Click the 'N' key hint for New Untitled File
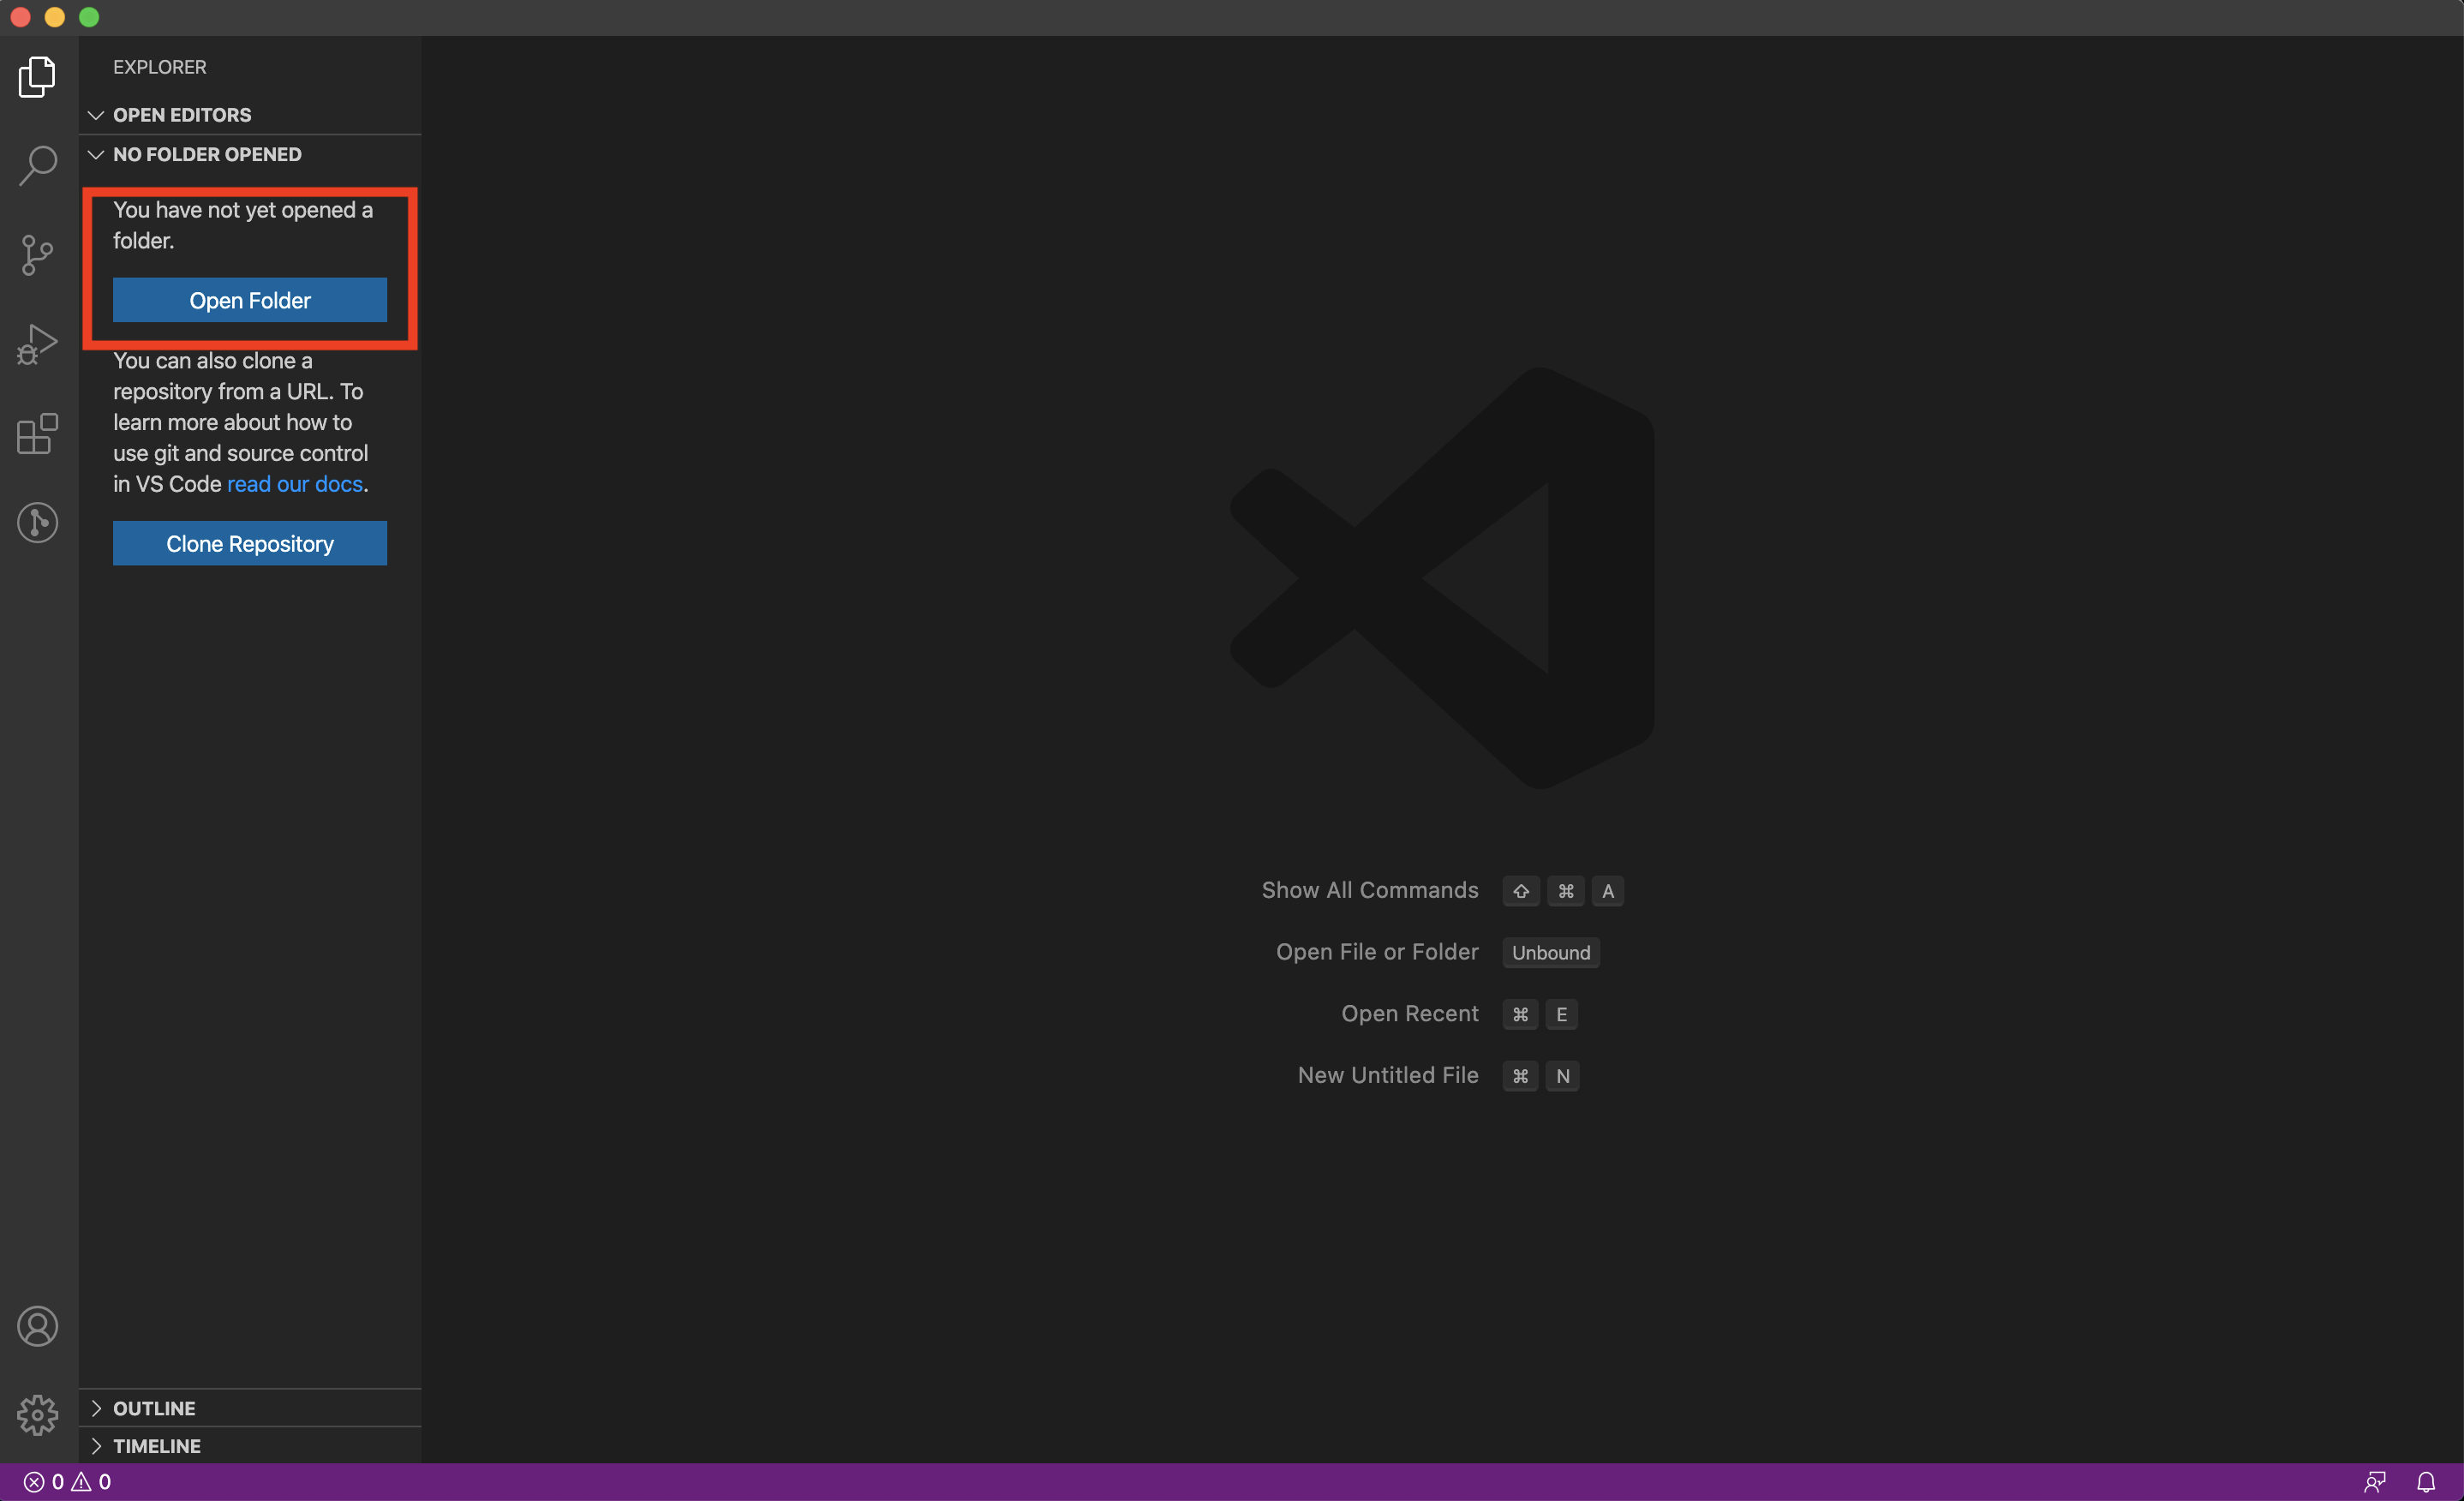 click(1563, 1076)
